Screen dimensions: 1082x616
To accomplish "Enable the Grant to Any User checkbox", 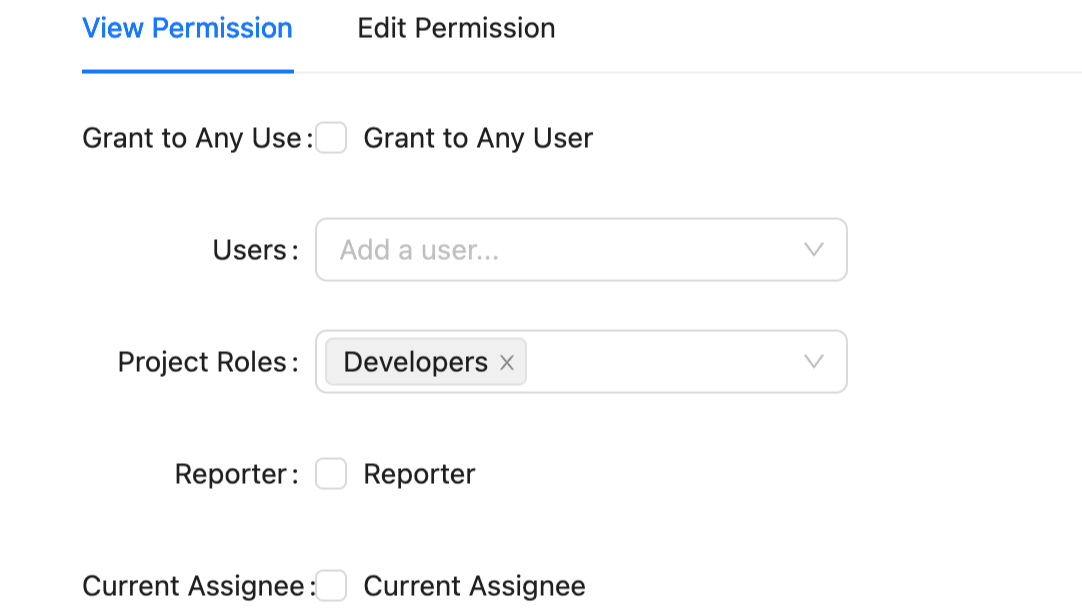I will click(331, 138).
